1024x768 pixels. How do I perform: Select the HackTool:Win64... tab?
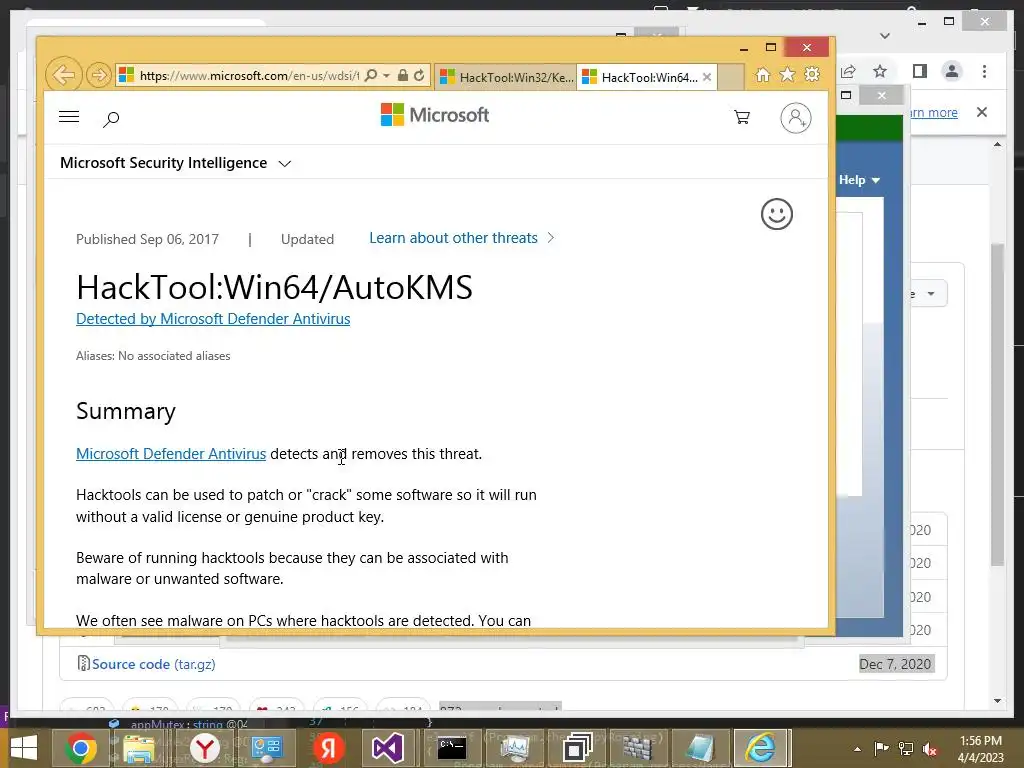(x=641, y=77)
